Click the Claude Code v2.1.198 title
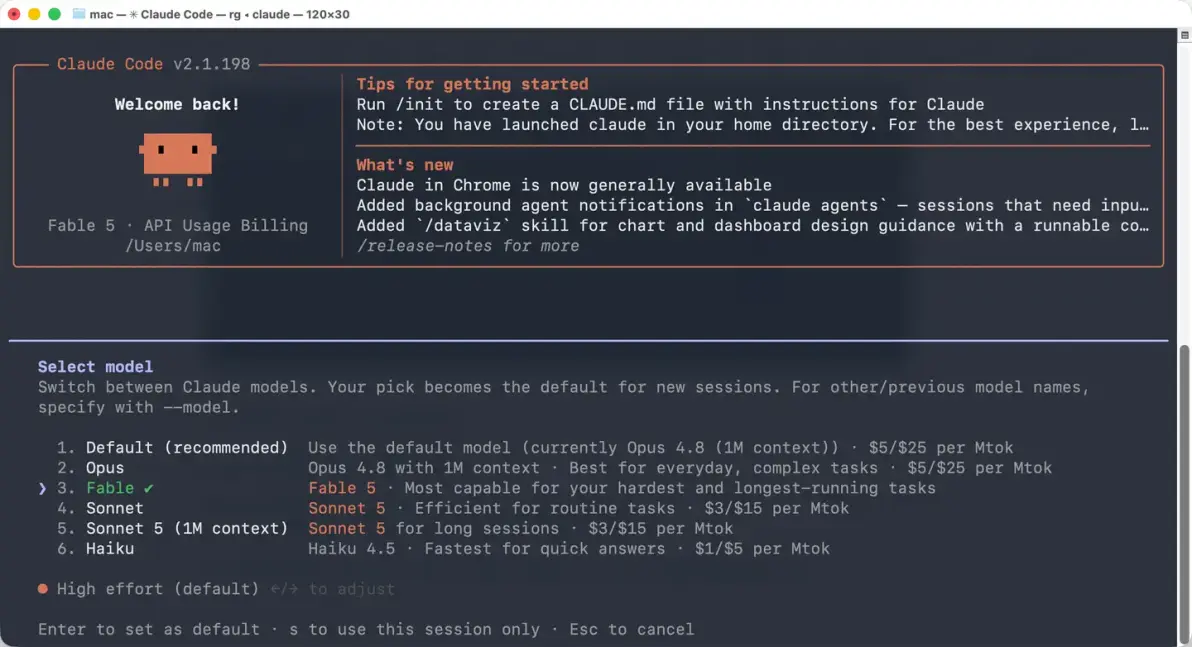The image size is (1192, 647). pyautogui.click(x=154, y=64)
